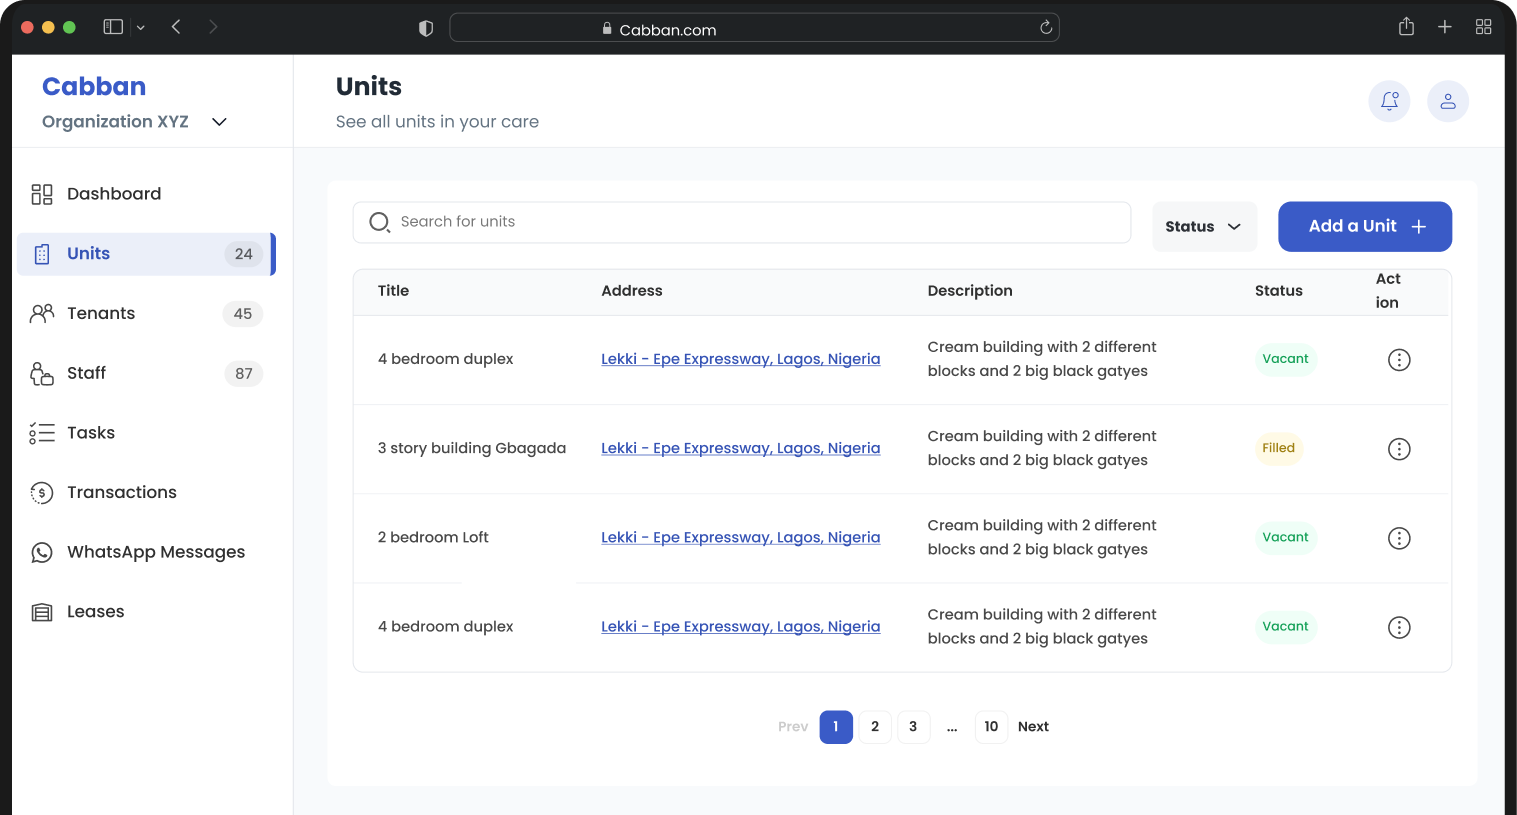Click the Tasks checklist icon
This screenshot has width=1517, height=815.
pos(42,432)
